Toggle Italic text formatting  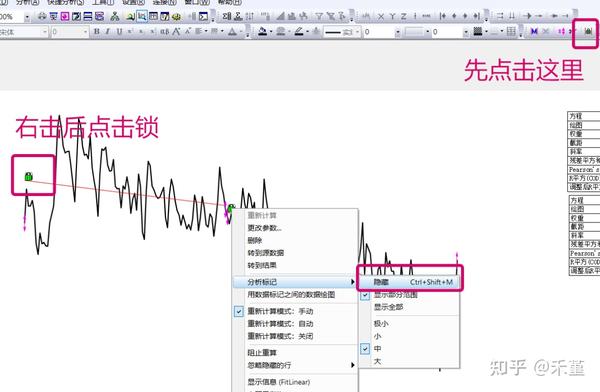click(x=108, y=31)
